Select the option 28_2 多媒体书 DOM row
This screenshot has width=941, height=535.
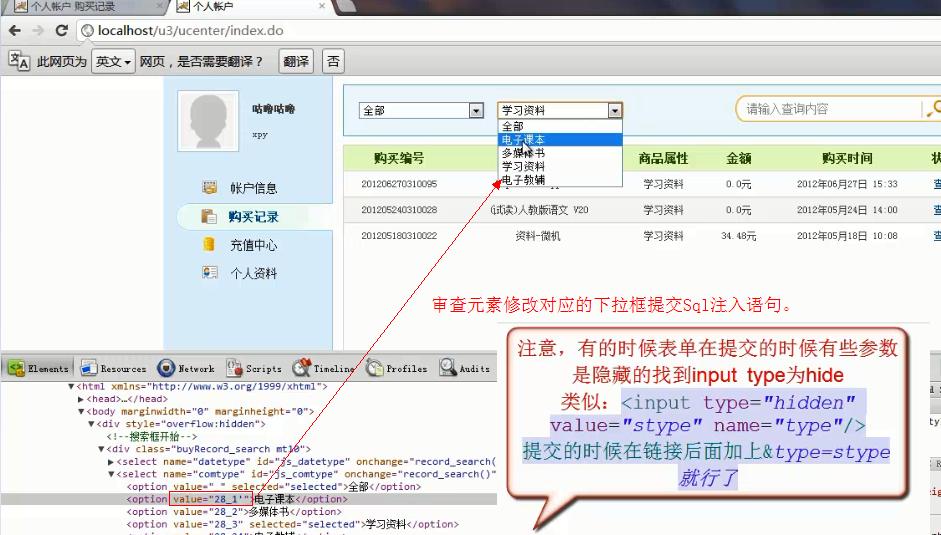(x=248, y=512)
